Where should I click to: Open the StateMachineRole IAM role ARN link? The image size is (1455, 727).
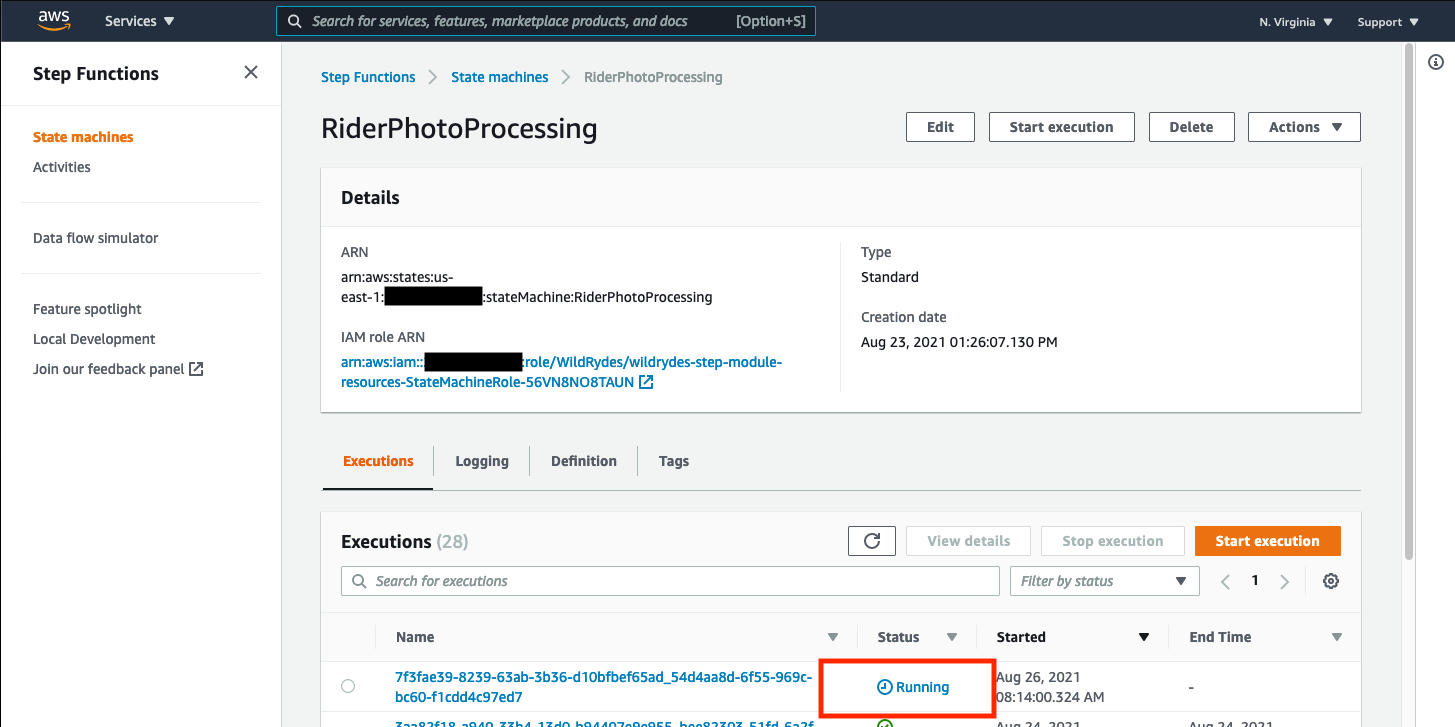pyautogui.click(x=561, y=372)
